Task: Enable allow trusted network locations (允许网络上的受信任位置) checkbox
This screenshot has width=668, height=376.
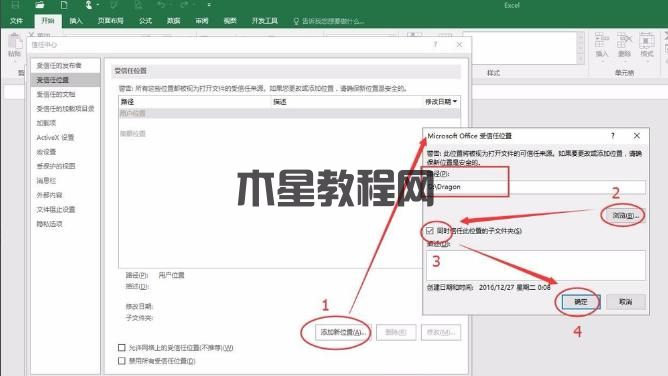Action: click(122, 347)
